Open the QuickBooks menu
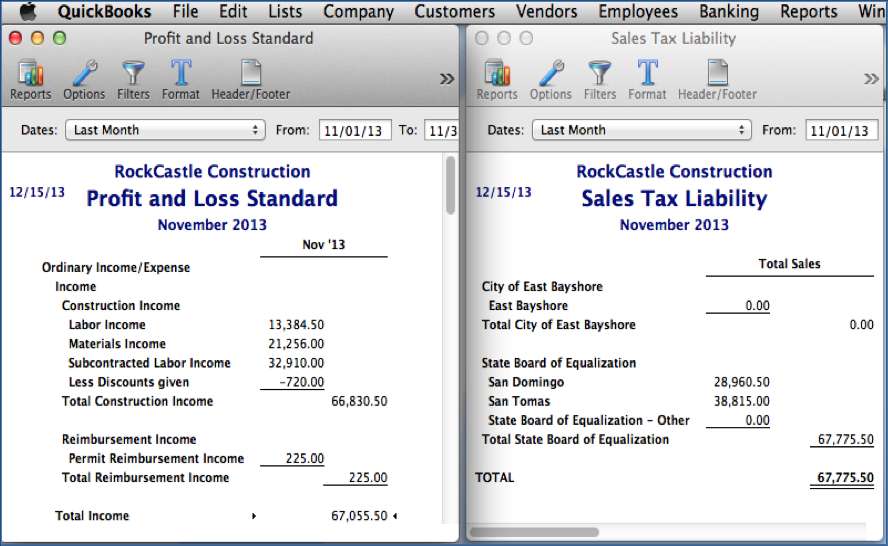 (104, 11)
